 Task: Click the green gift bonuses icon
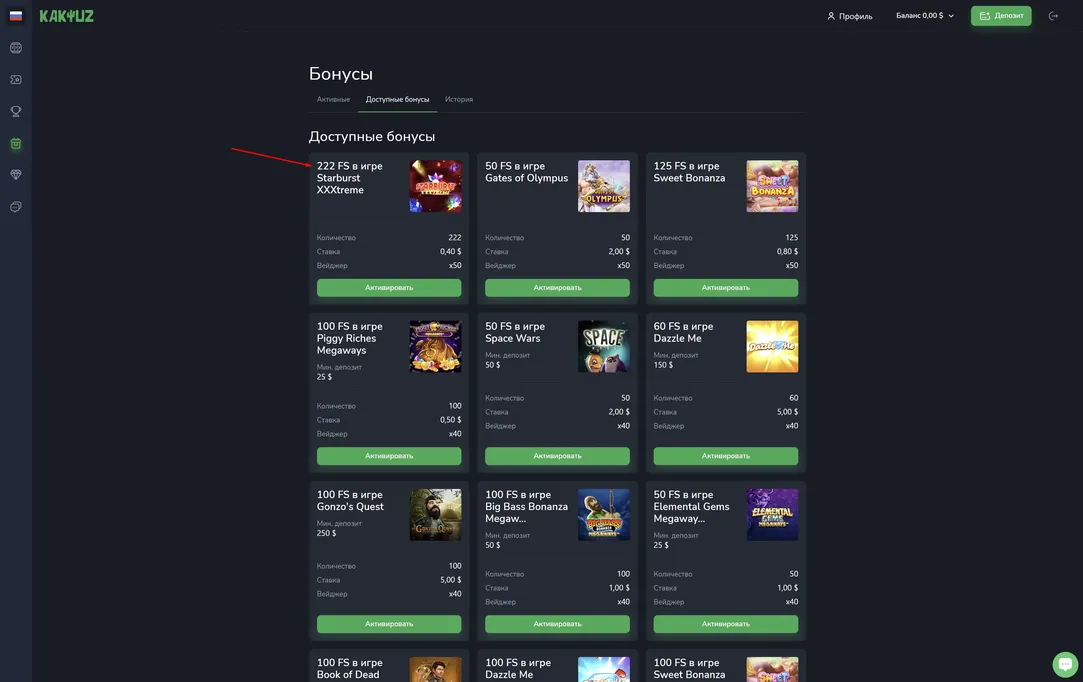click(16, 144)
